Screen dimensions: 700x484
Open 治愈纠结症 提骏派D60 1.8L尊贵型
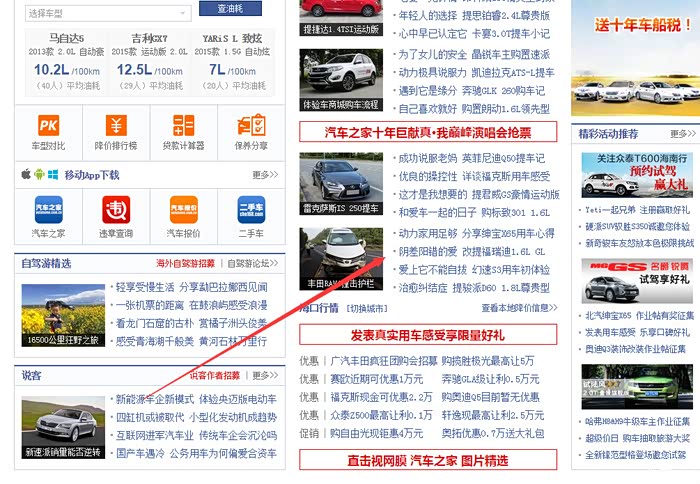[474, 288]
